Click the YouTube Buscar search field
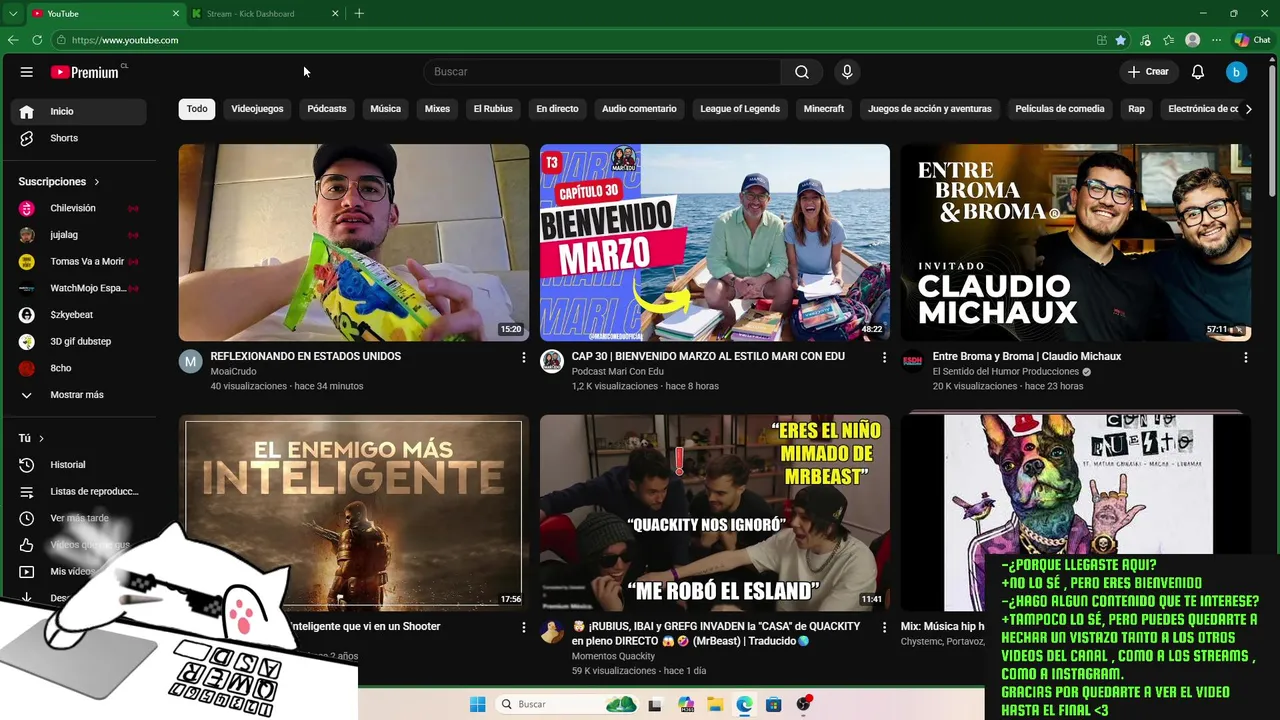Screen dimensions: 1280x720 [x=602, y=72]
